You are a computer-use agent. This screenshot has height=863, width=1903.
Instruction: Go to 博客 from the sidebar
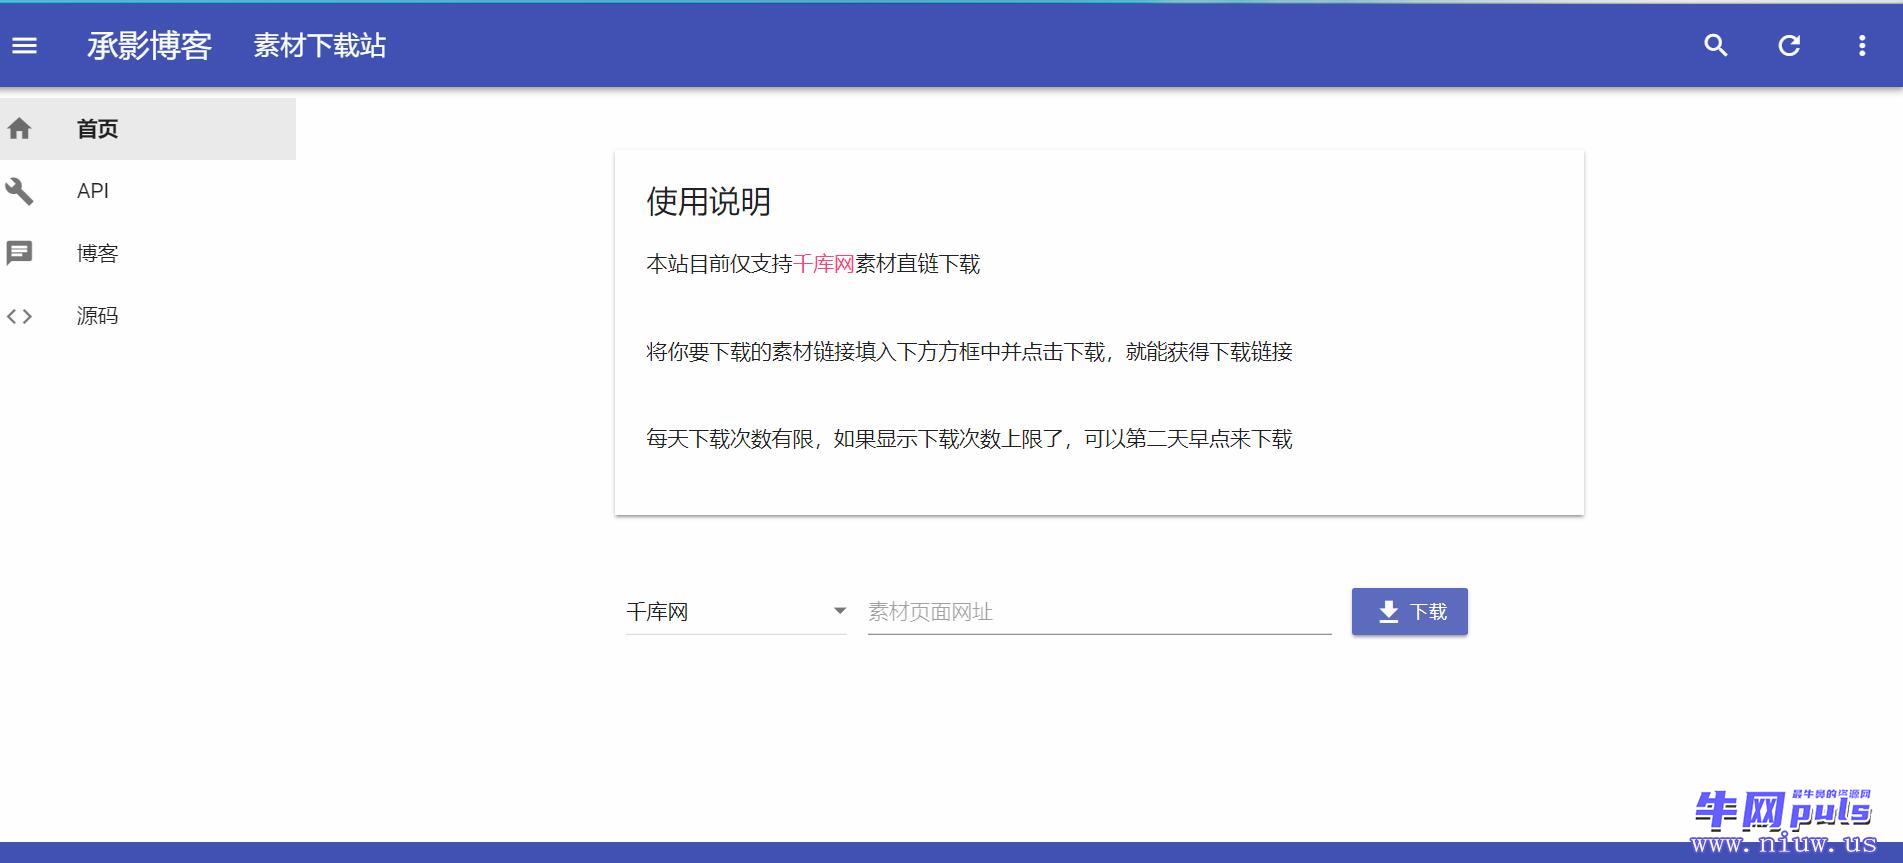tap(148, 253)
